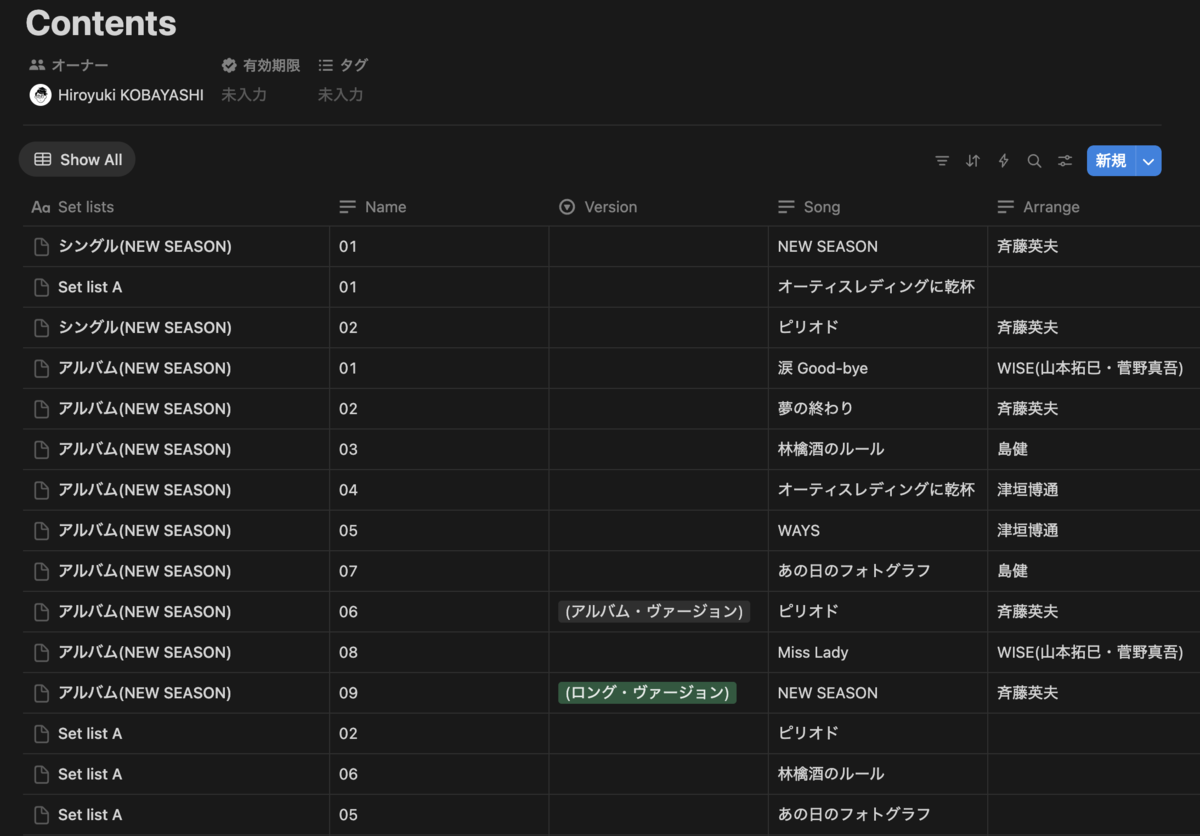Click the green (ロング・ヴァージョン) tag
The width and height of the screenshot is (1200, 836).
(647, 693)
